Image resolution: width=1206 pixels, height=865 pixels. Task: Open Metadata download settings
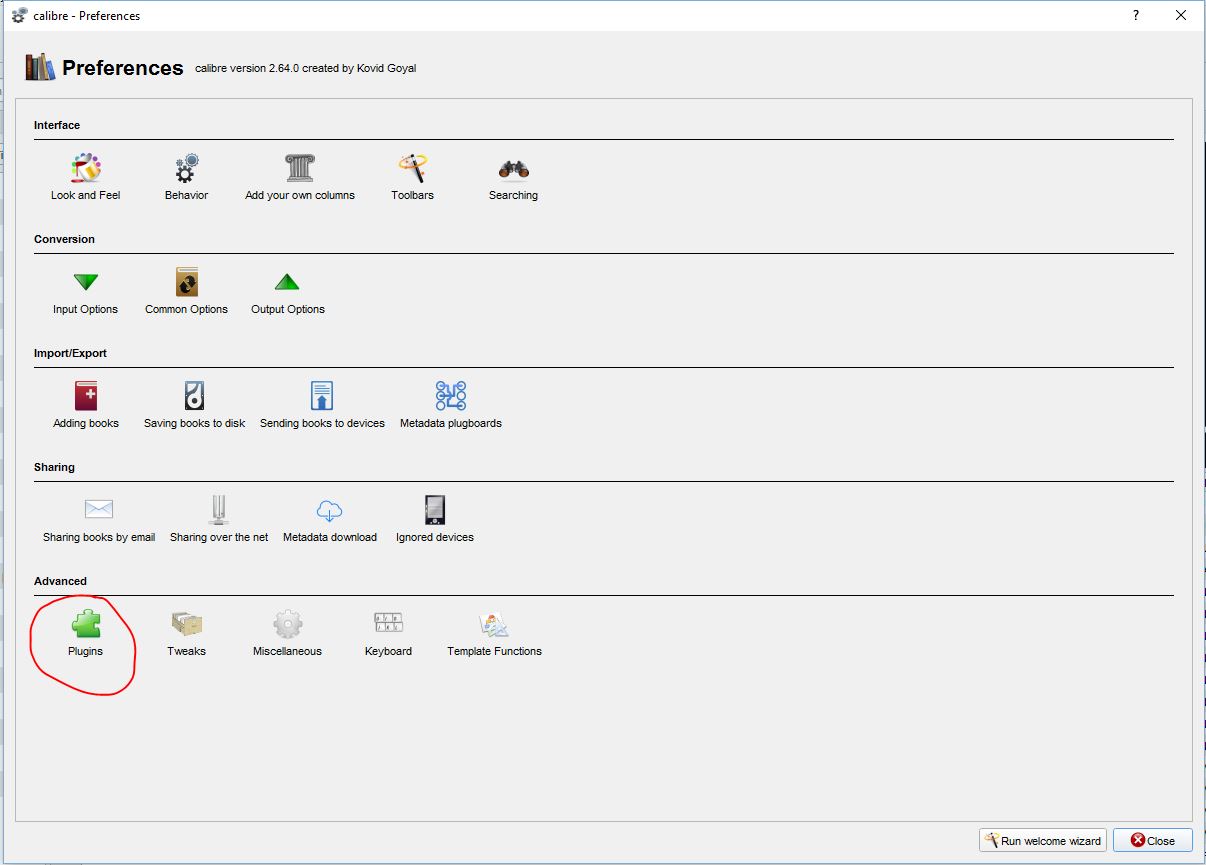pos(330,520)
